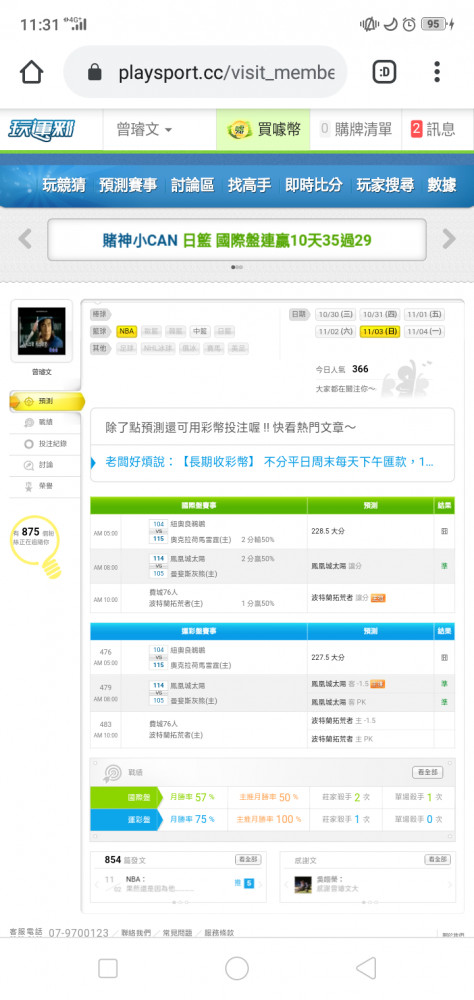Click the 推 5 recommend badge

coord(244,883)
